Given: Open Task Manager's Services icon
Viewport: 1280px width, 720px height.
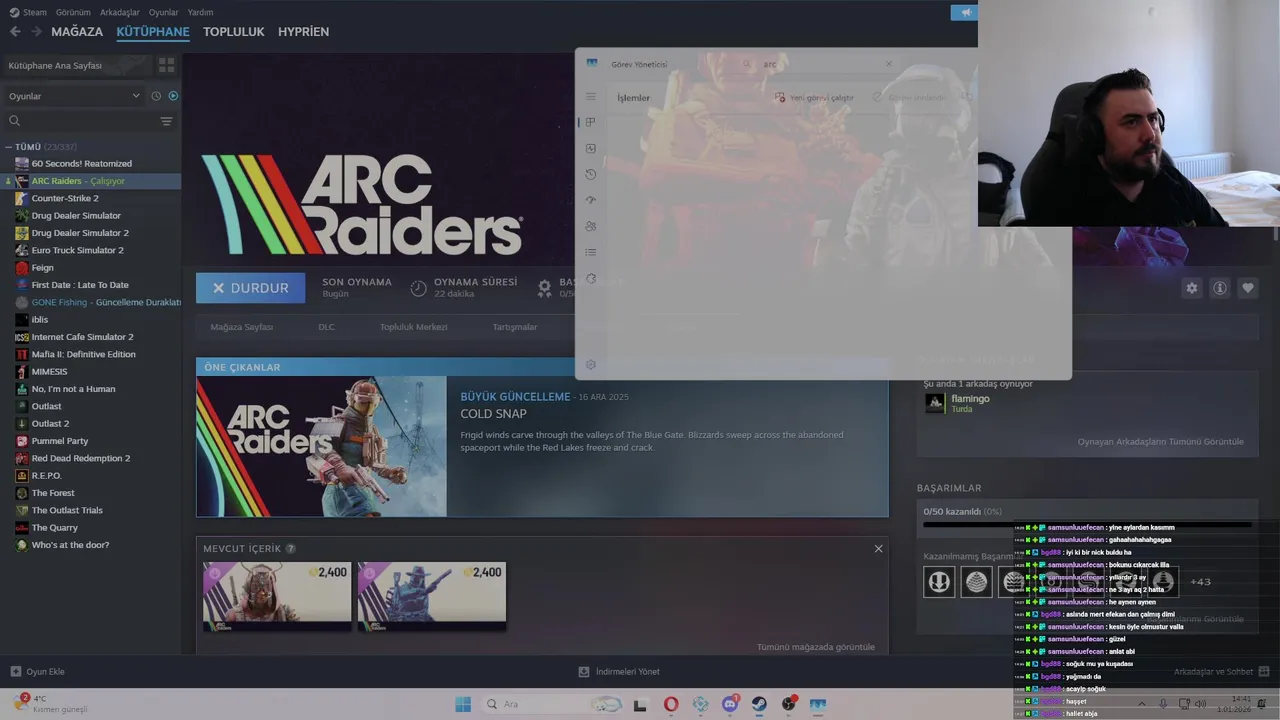Looking at the screenshot, I should pos(591,278).
